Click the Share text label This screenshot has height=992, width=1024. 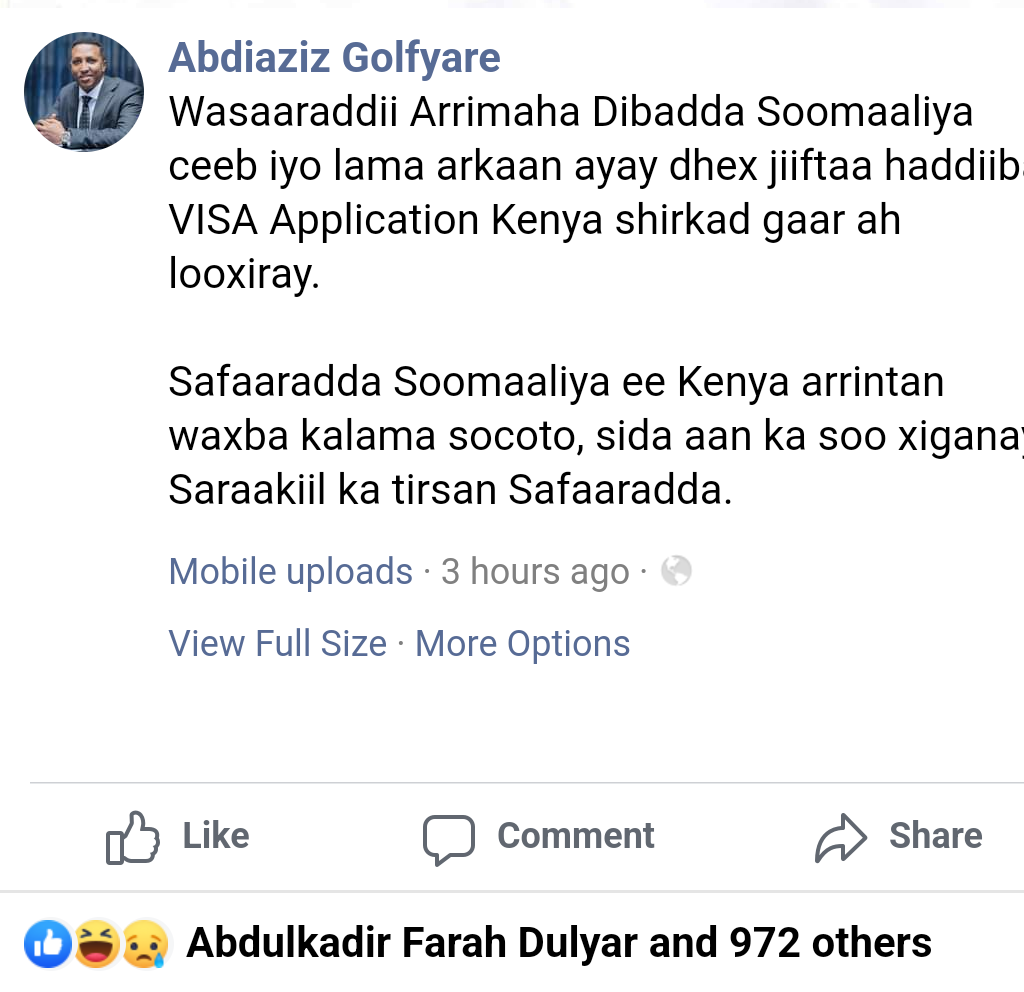click(935, 836)
